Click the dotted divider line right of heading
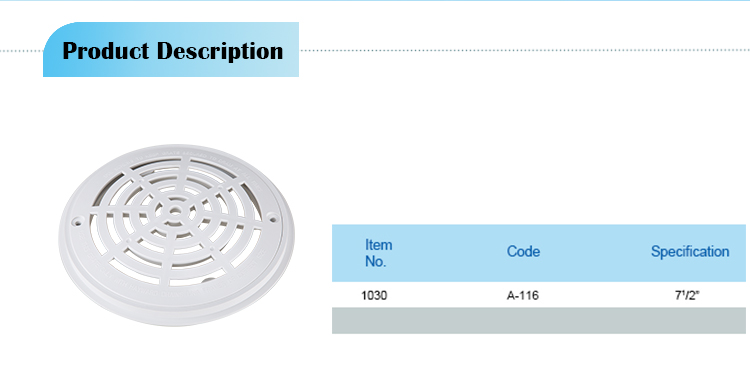 (525, 50)
